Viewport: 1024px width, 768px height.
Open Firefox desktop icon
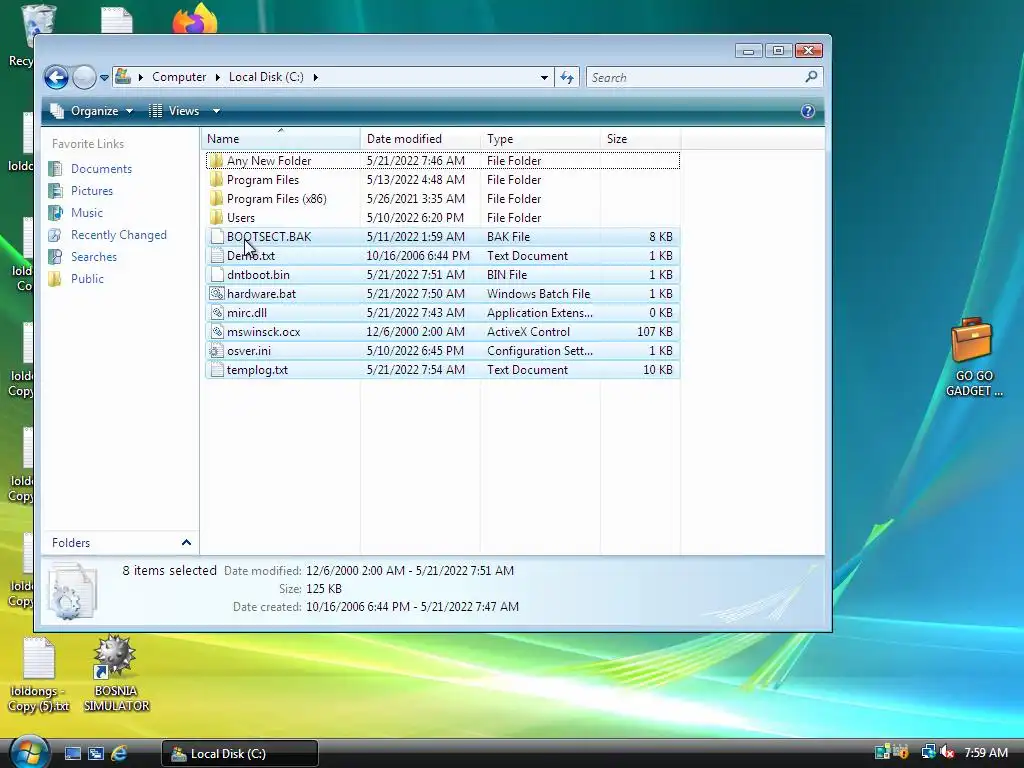pyautogui.click(x=195, y=18)
